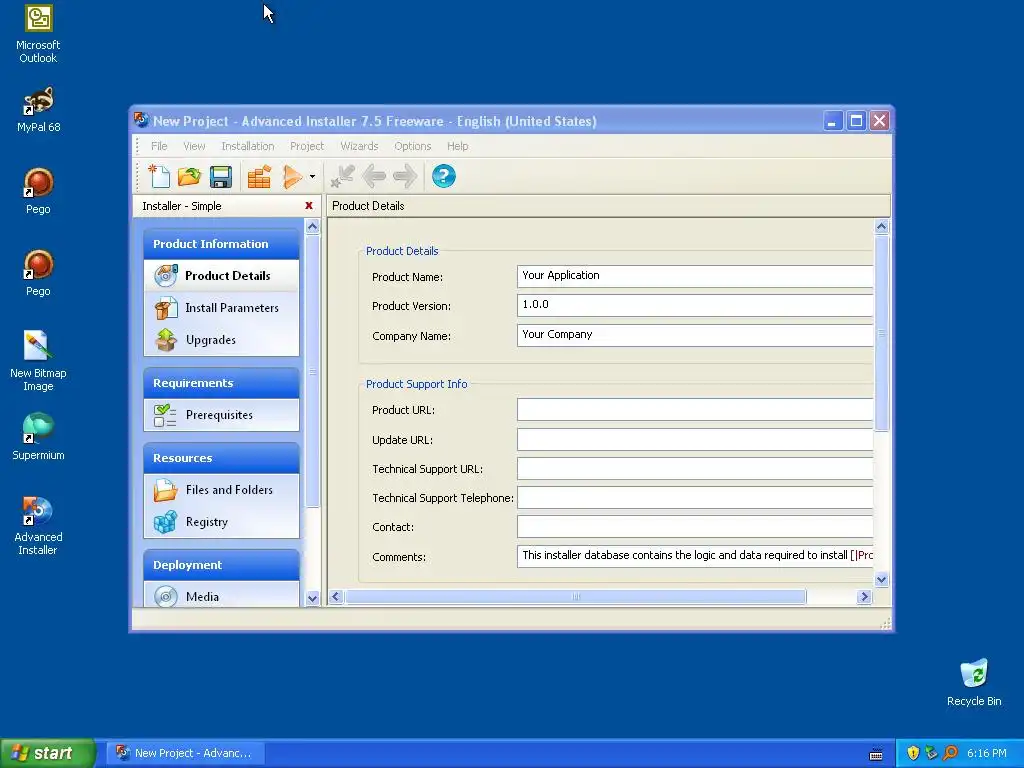1024x768 pixels.
Task: Click the Technical Support URL field
Action: coord(695,469)
